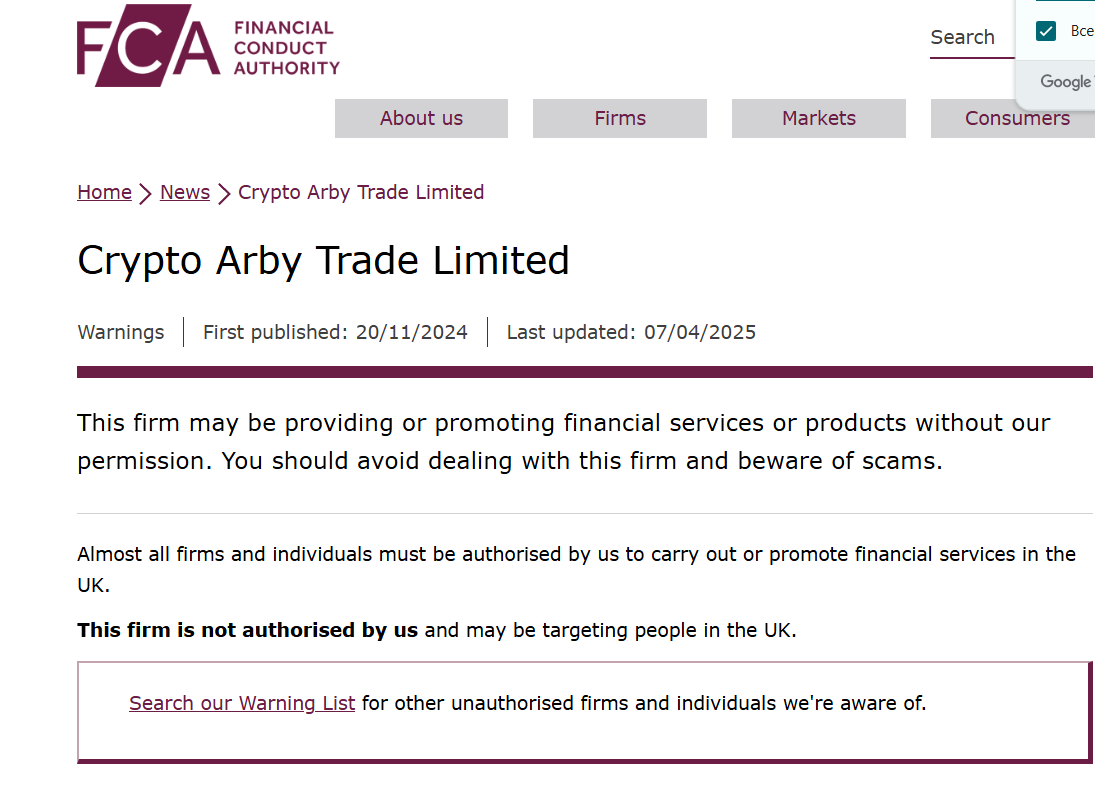The width and height of the screenshot is (1095, 801).
Task: Open the Consumers menu
Action: click(x=1016, y=118)
